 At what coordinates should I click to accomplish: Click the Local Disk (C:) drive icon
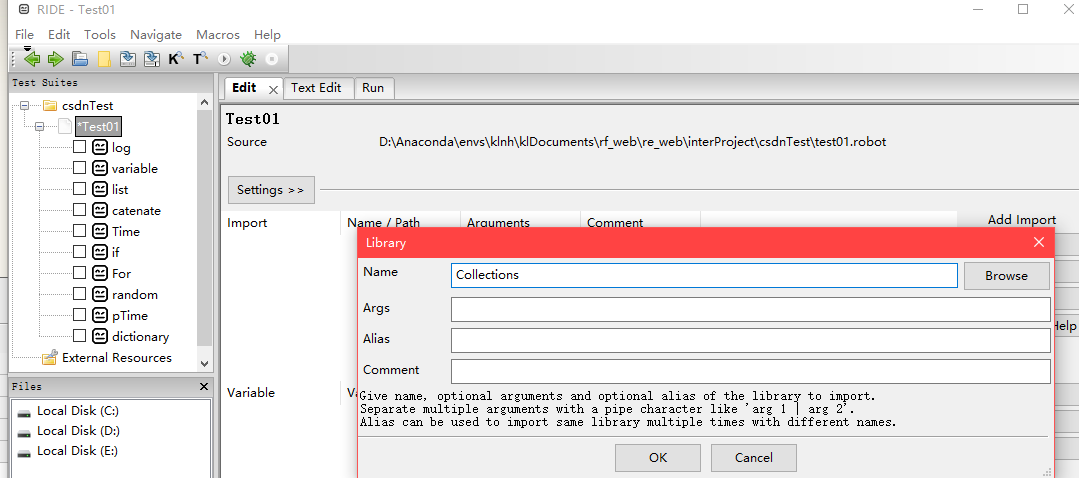(25, 412)
